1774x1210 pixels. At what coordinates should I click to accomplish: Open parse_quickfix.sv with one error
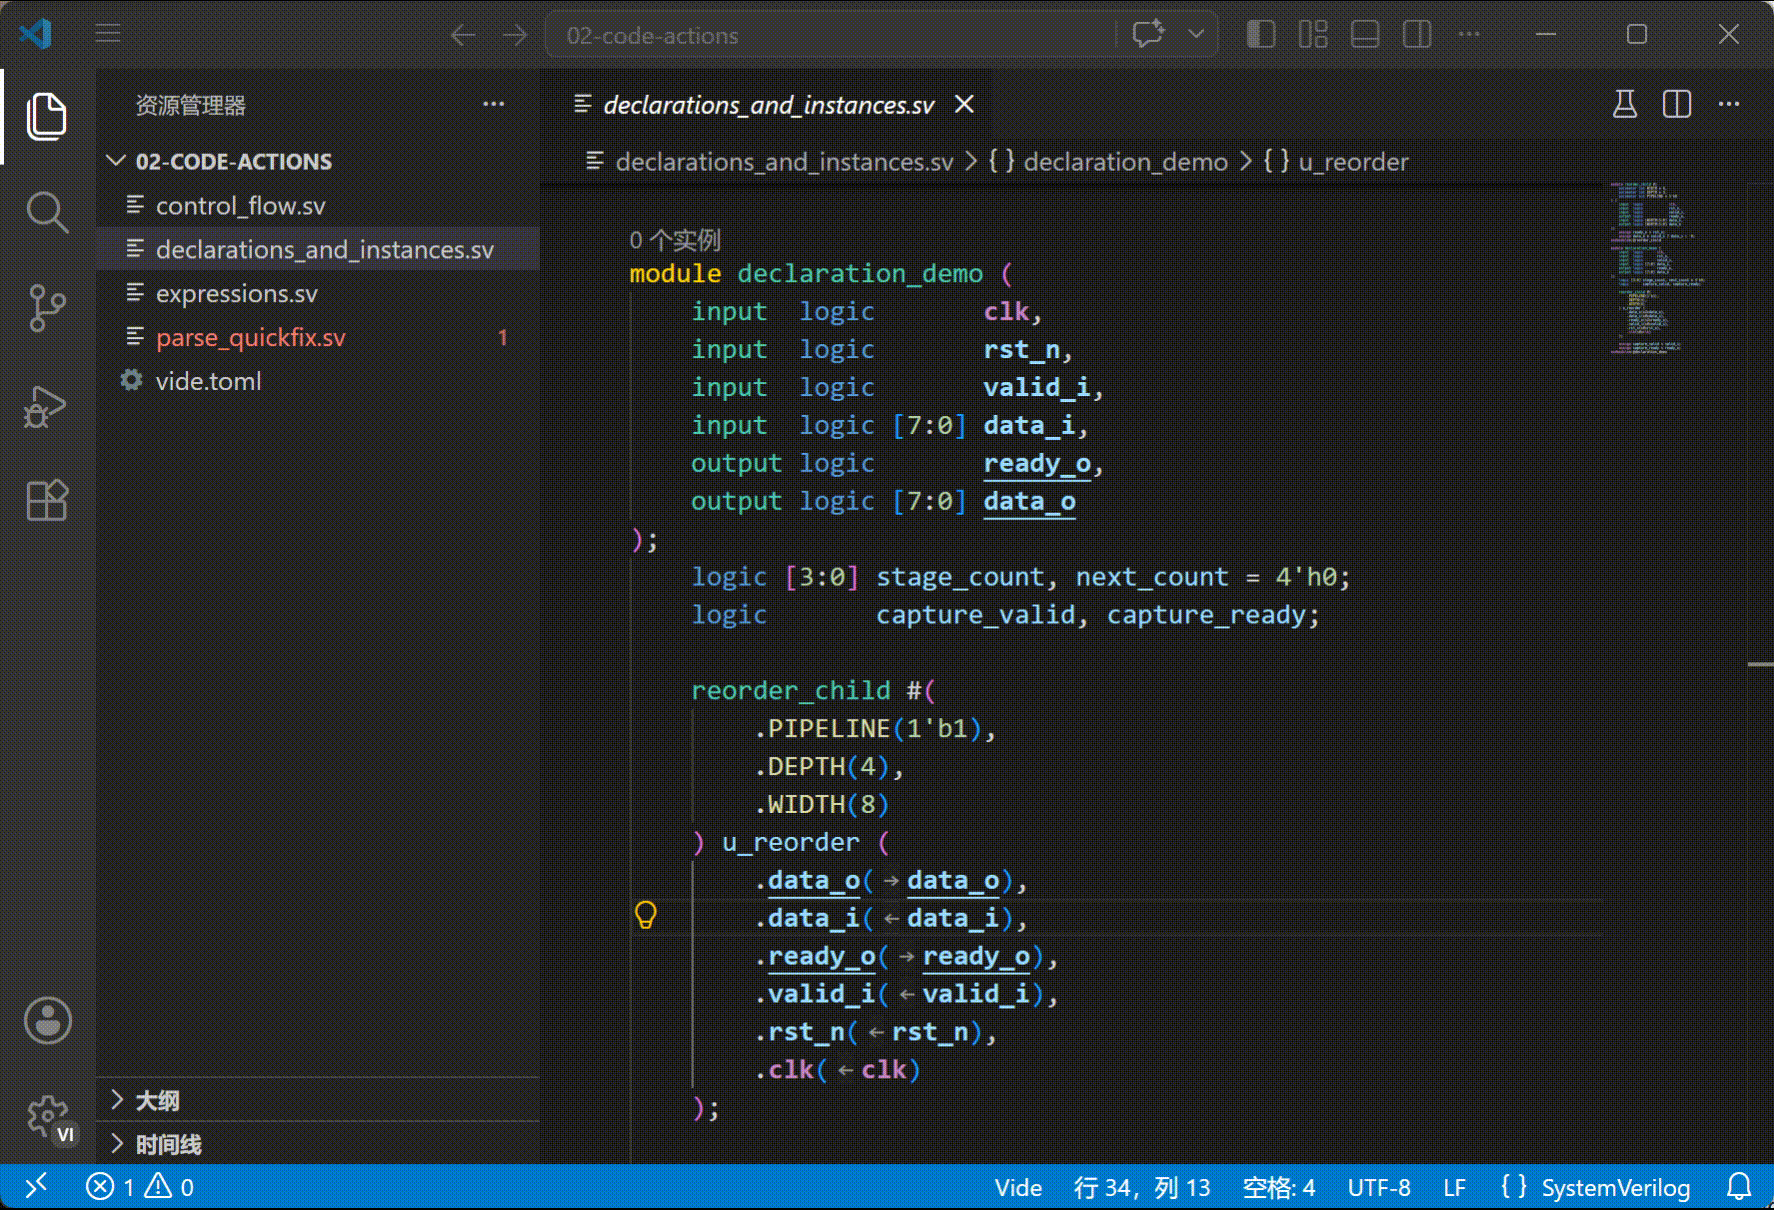(318, 338)
